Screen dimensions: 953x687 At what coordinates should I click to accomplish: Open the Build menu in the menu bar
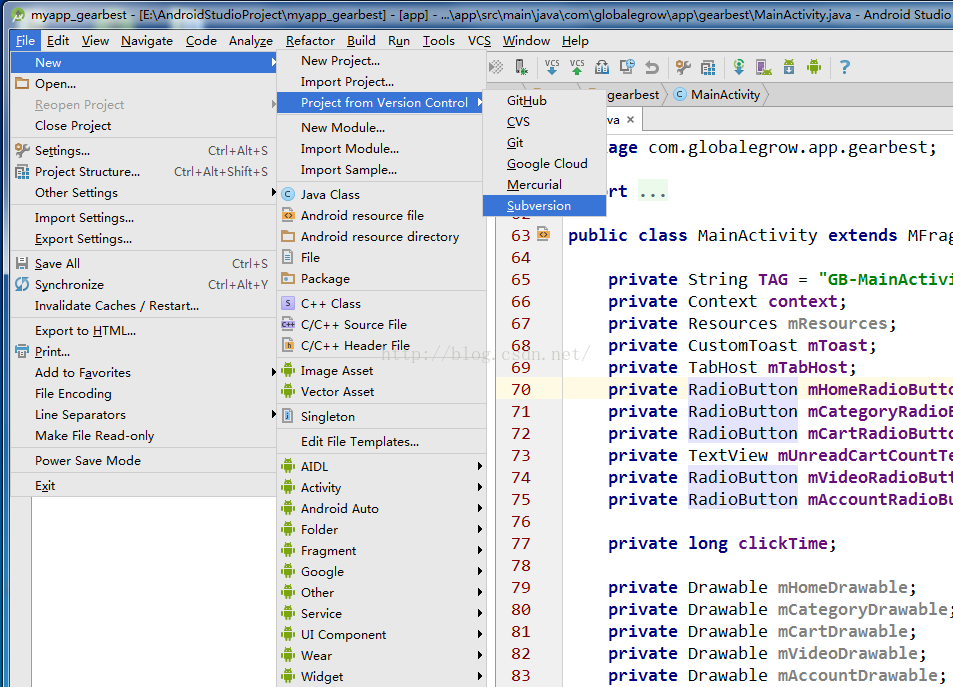coord(361,41)
